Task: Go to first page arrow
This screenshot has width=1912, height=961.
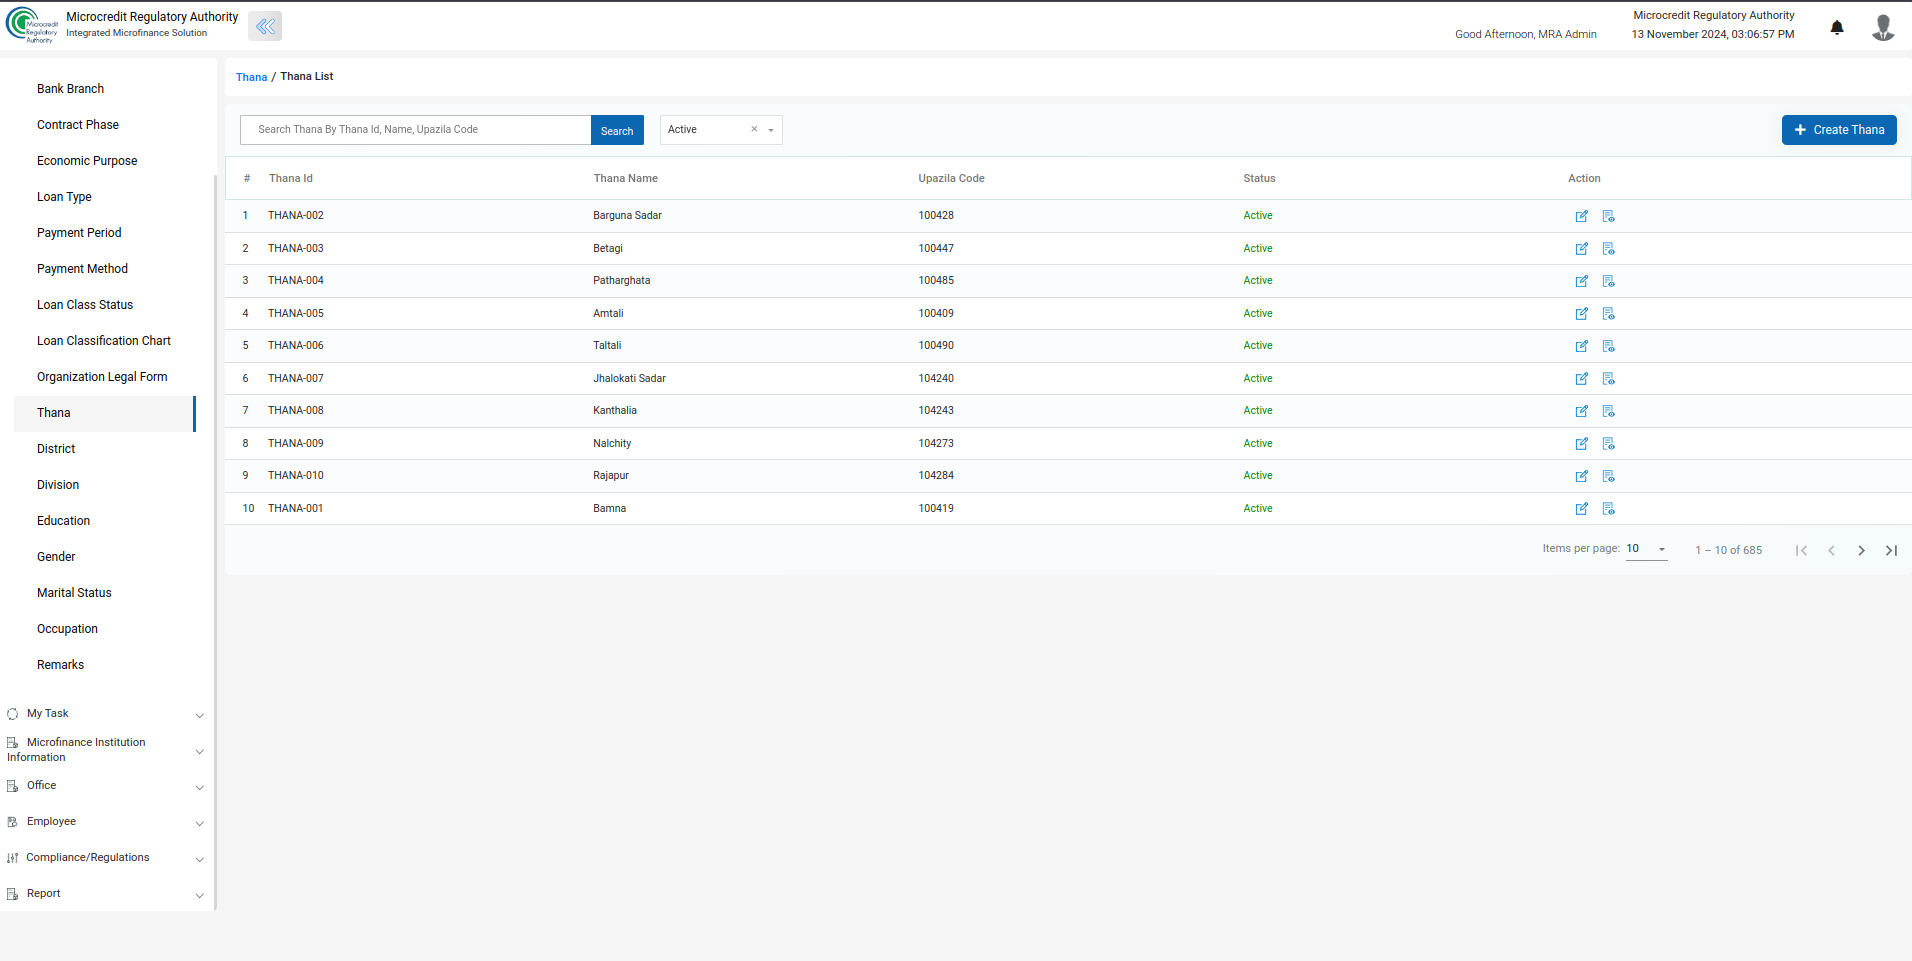Action: 1801,550
